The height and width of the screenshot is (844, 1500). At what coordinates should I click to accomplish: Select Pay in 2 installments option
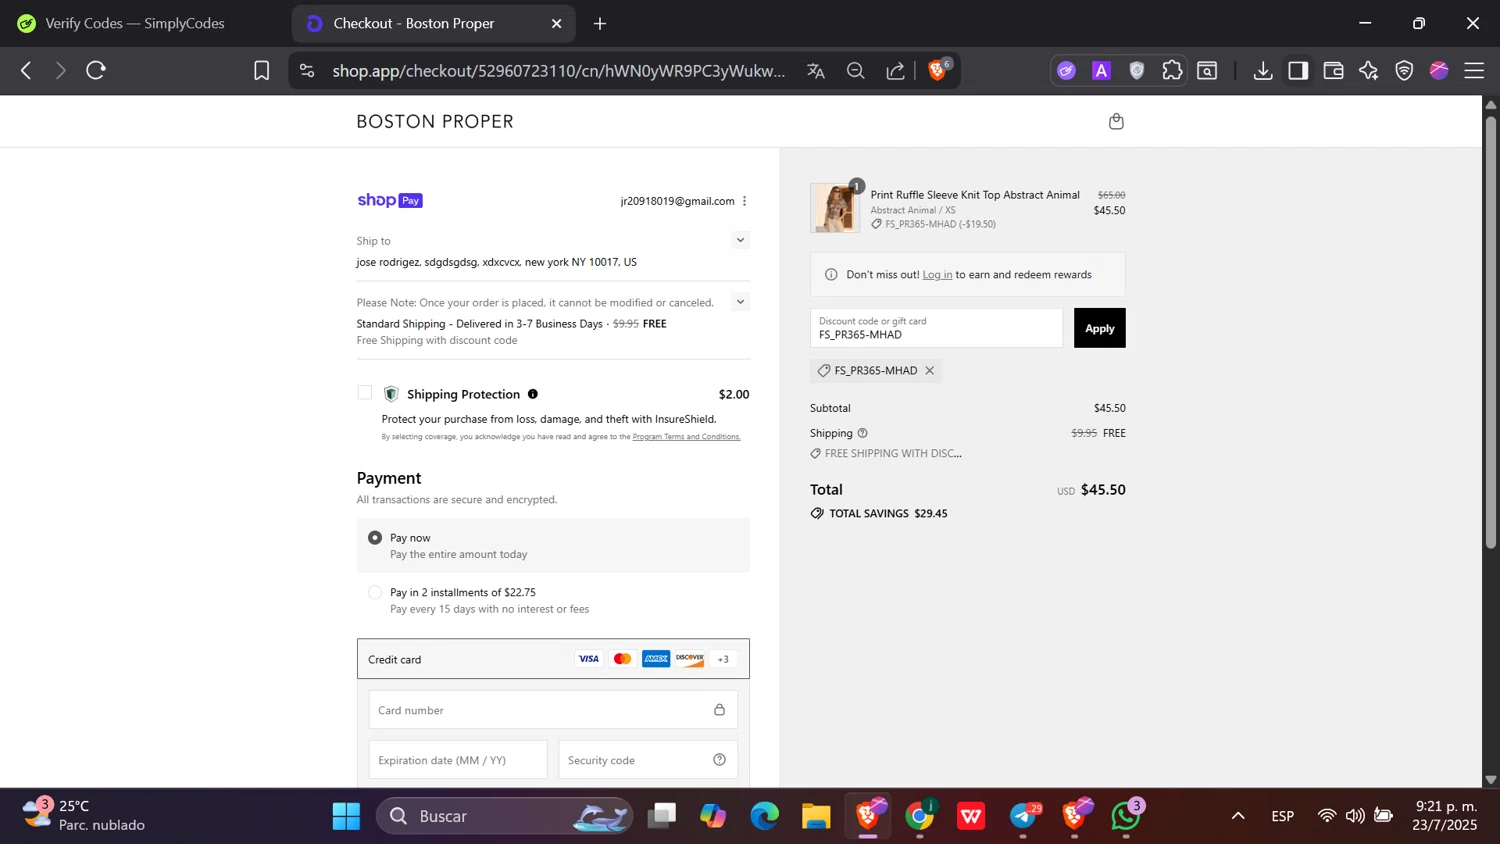click(375, 592)
